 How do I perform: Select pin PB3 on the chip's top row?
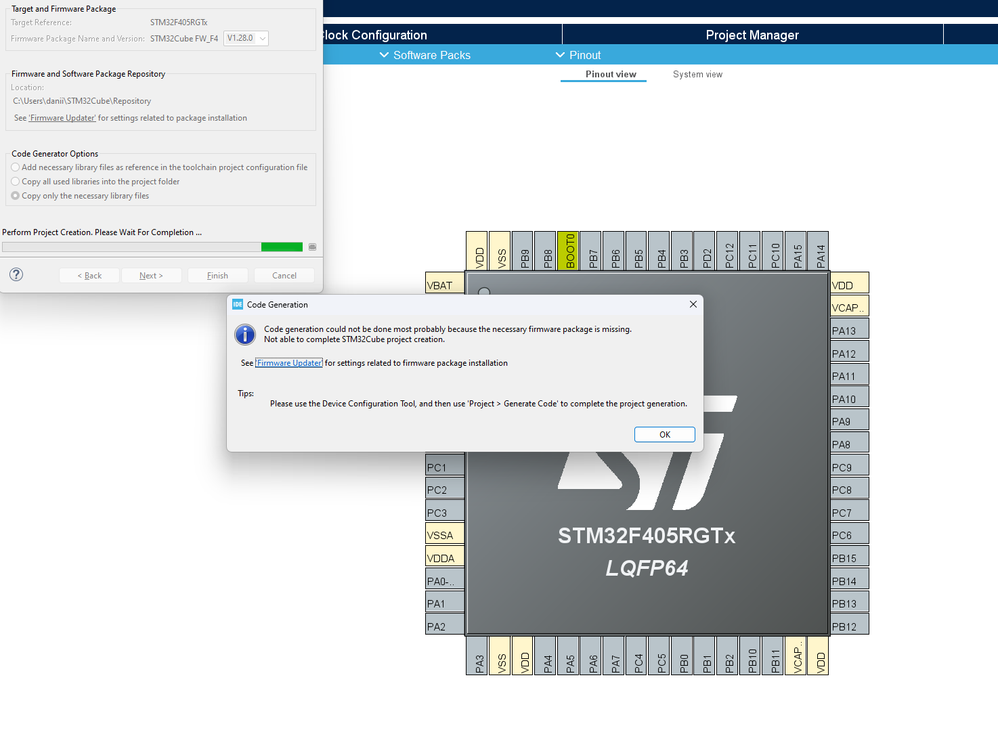[x=684, y=251]
